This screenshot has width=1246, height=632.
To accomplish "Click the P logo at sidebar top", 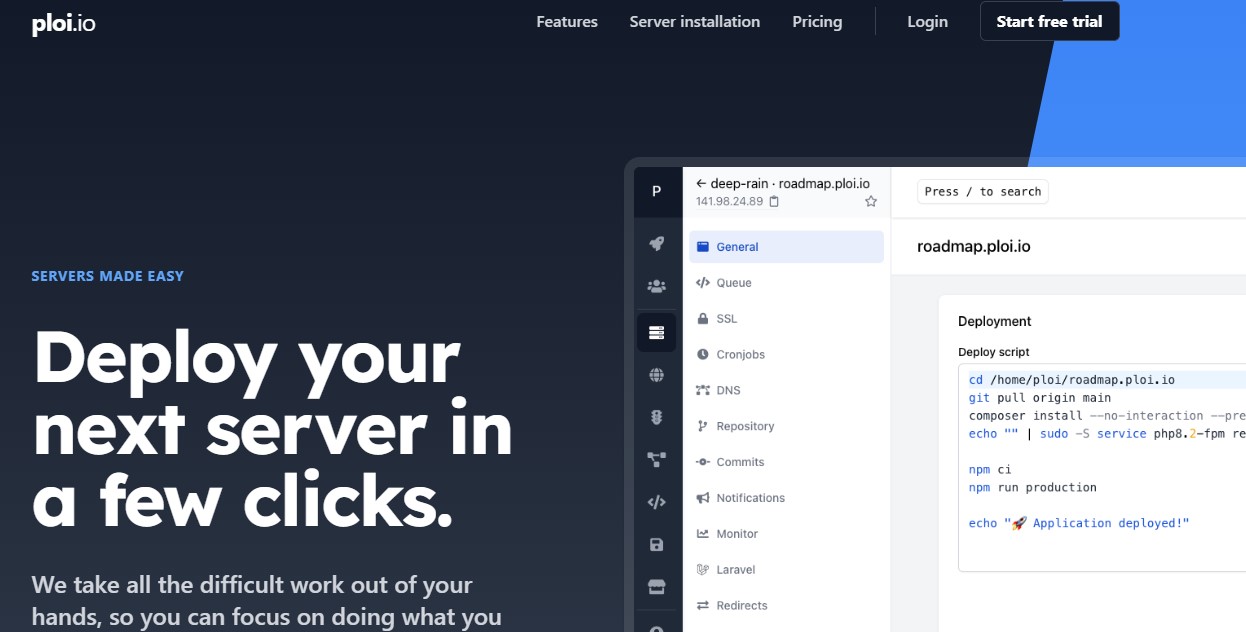I will tap(657, 192).
